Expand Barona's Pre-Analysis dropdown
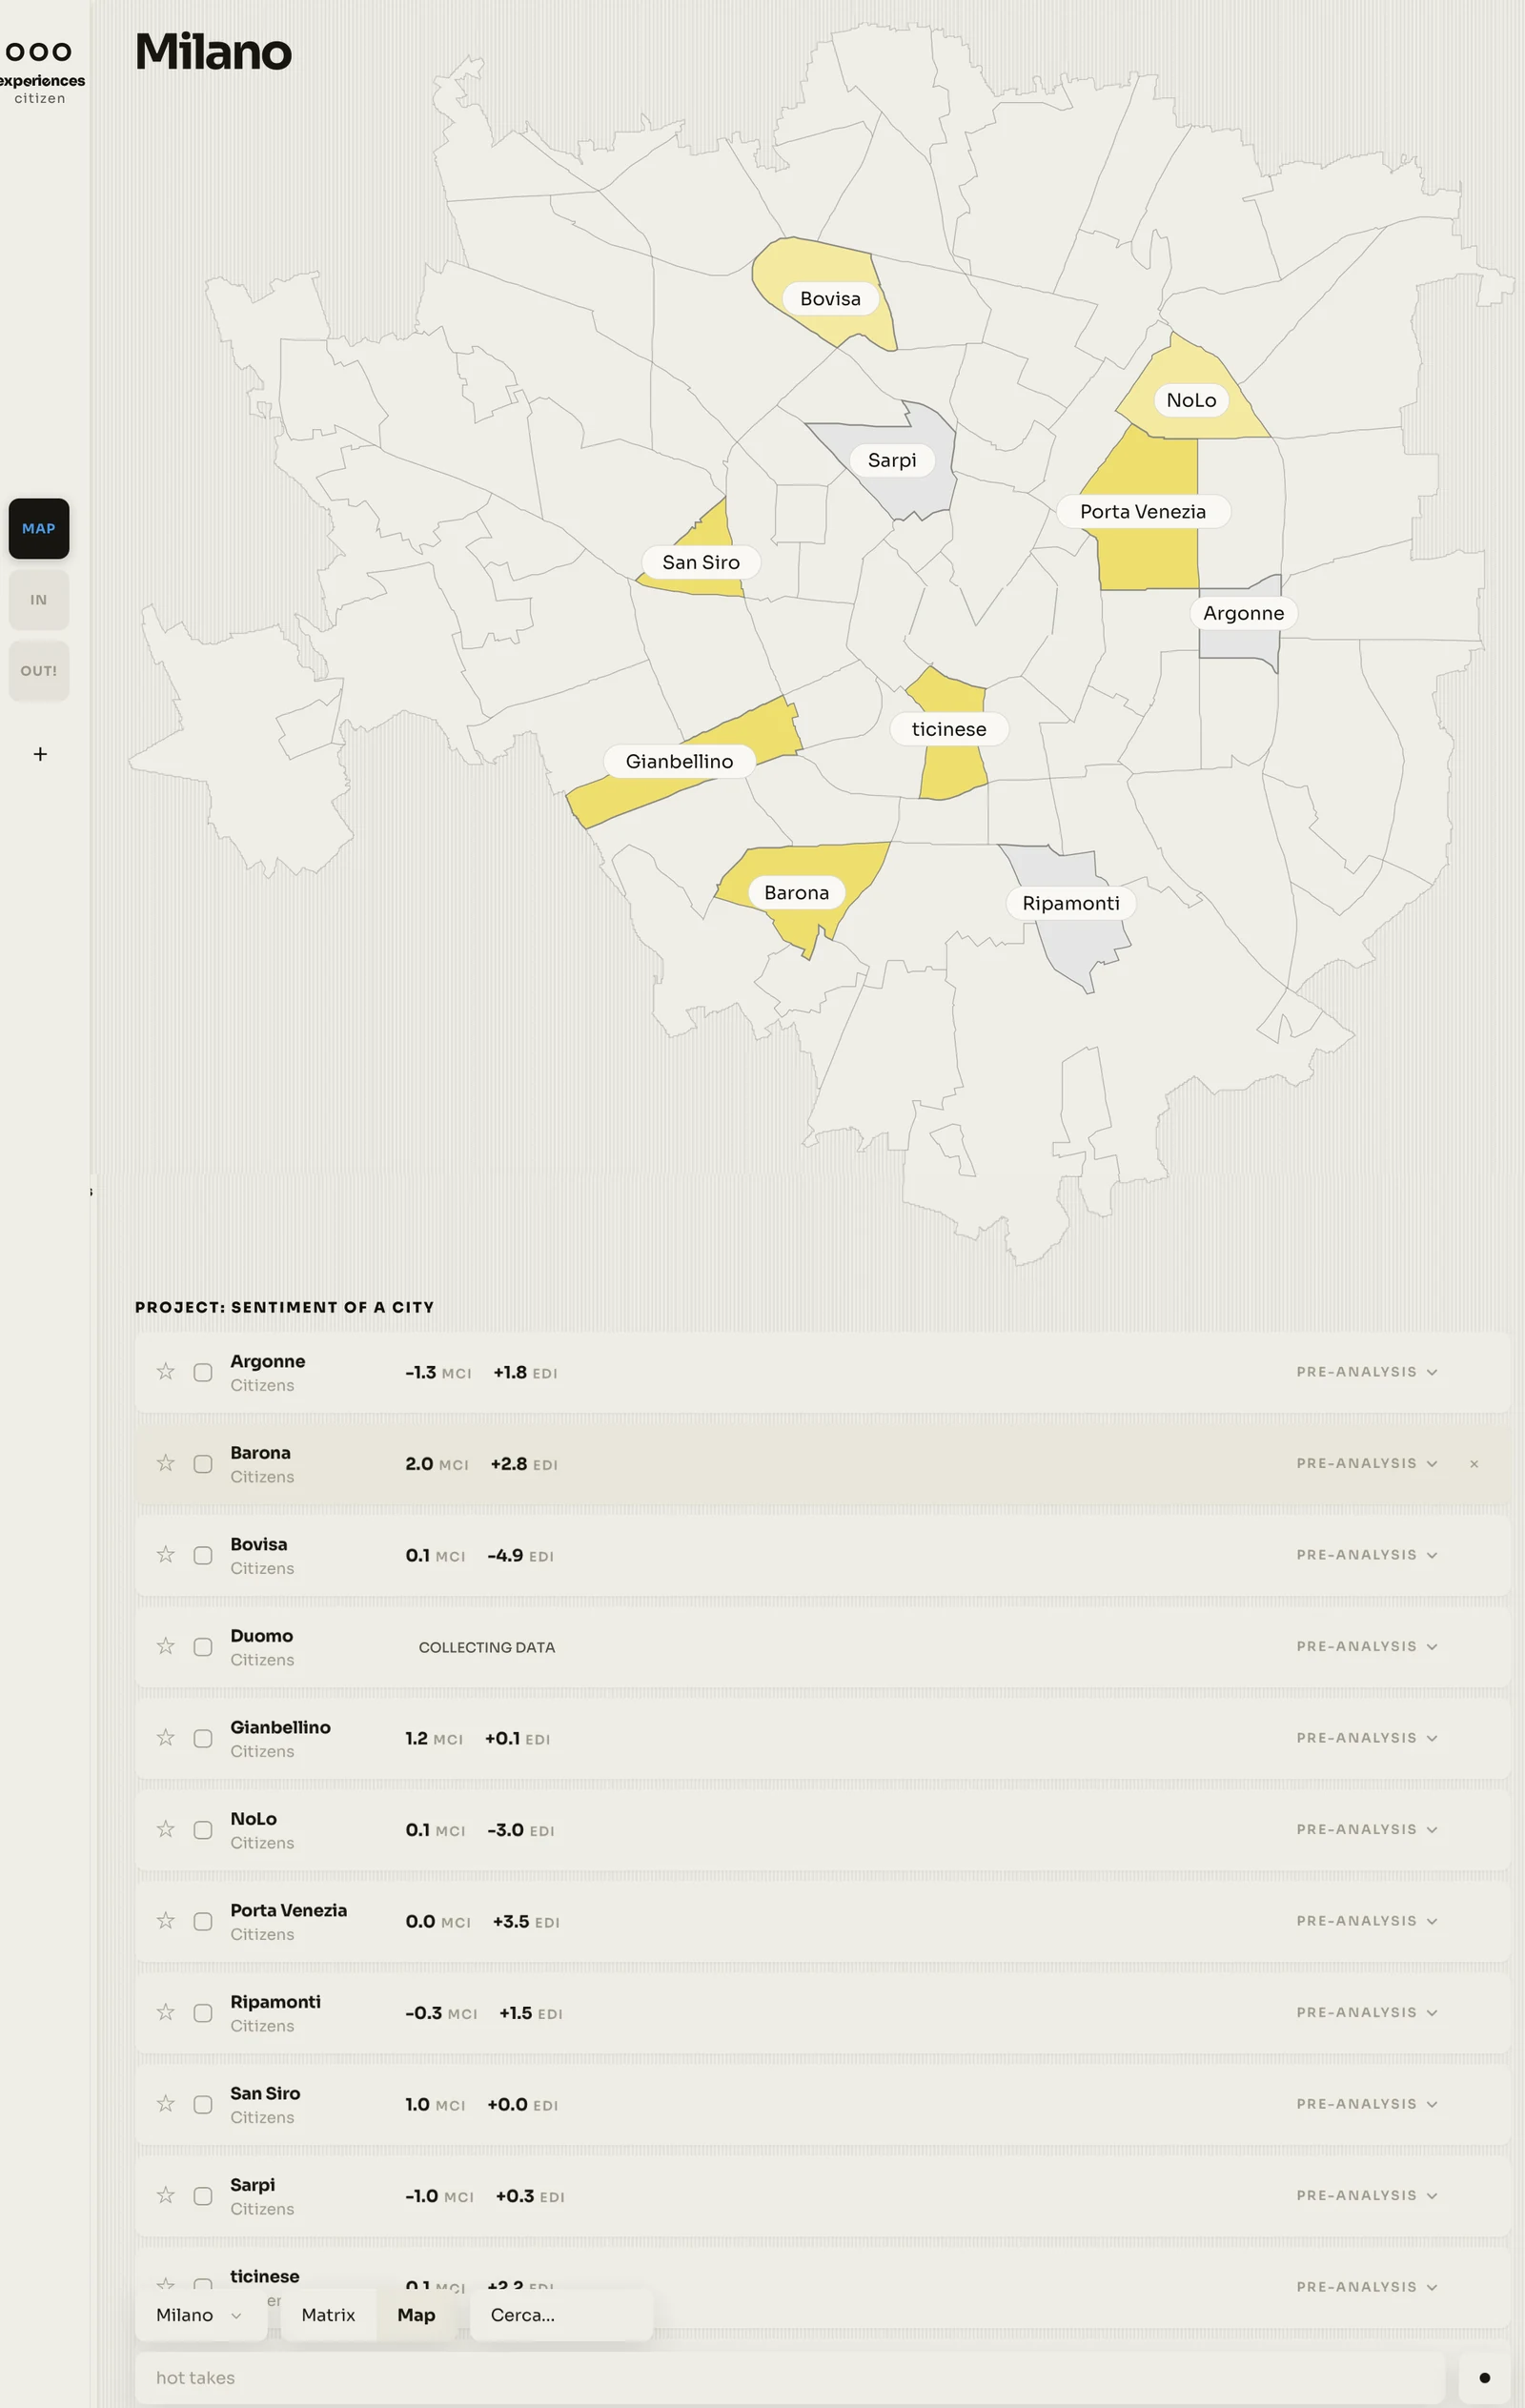This screenshot has width=1525, height=2408. click(1367, 1463)
